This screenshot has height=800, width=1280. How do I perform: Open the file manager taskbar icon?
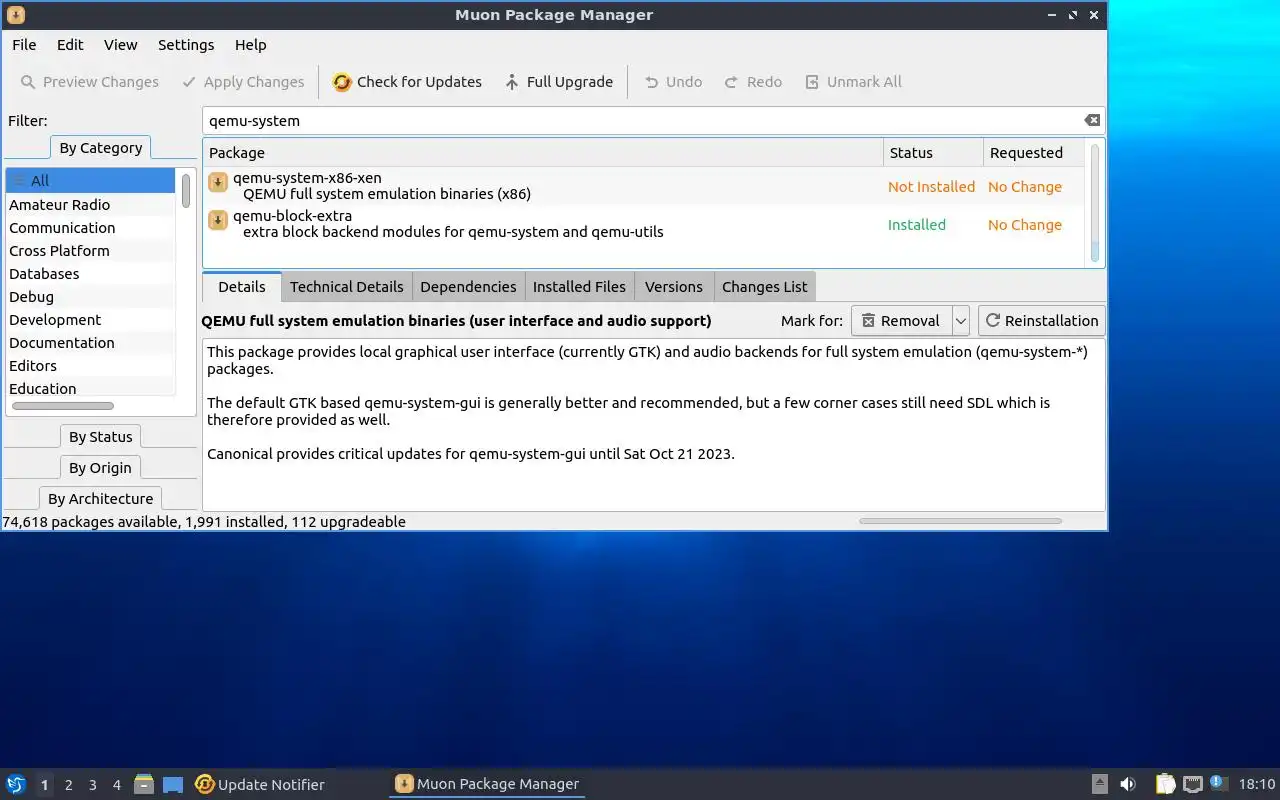point(144,784)
